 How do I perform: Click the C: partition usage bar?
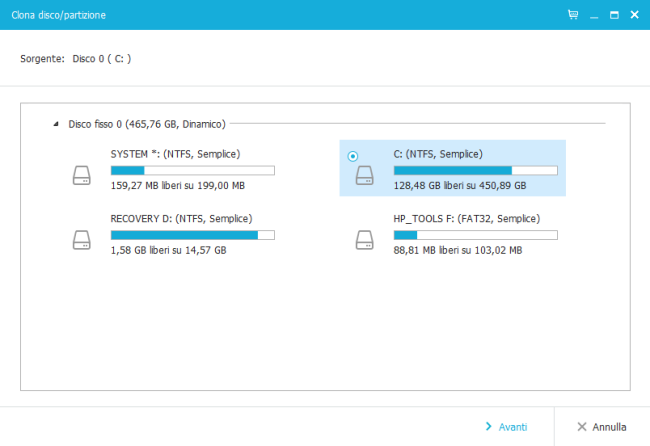[x=475, y=171]
